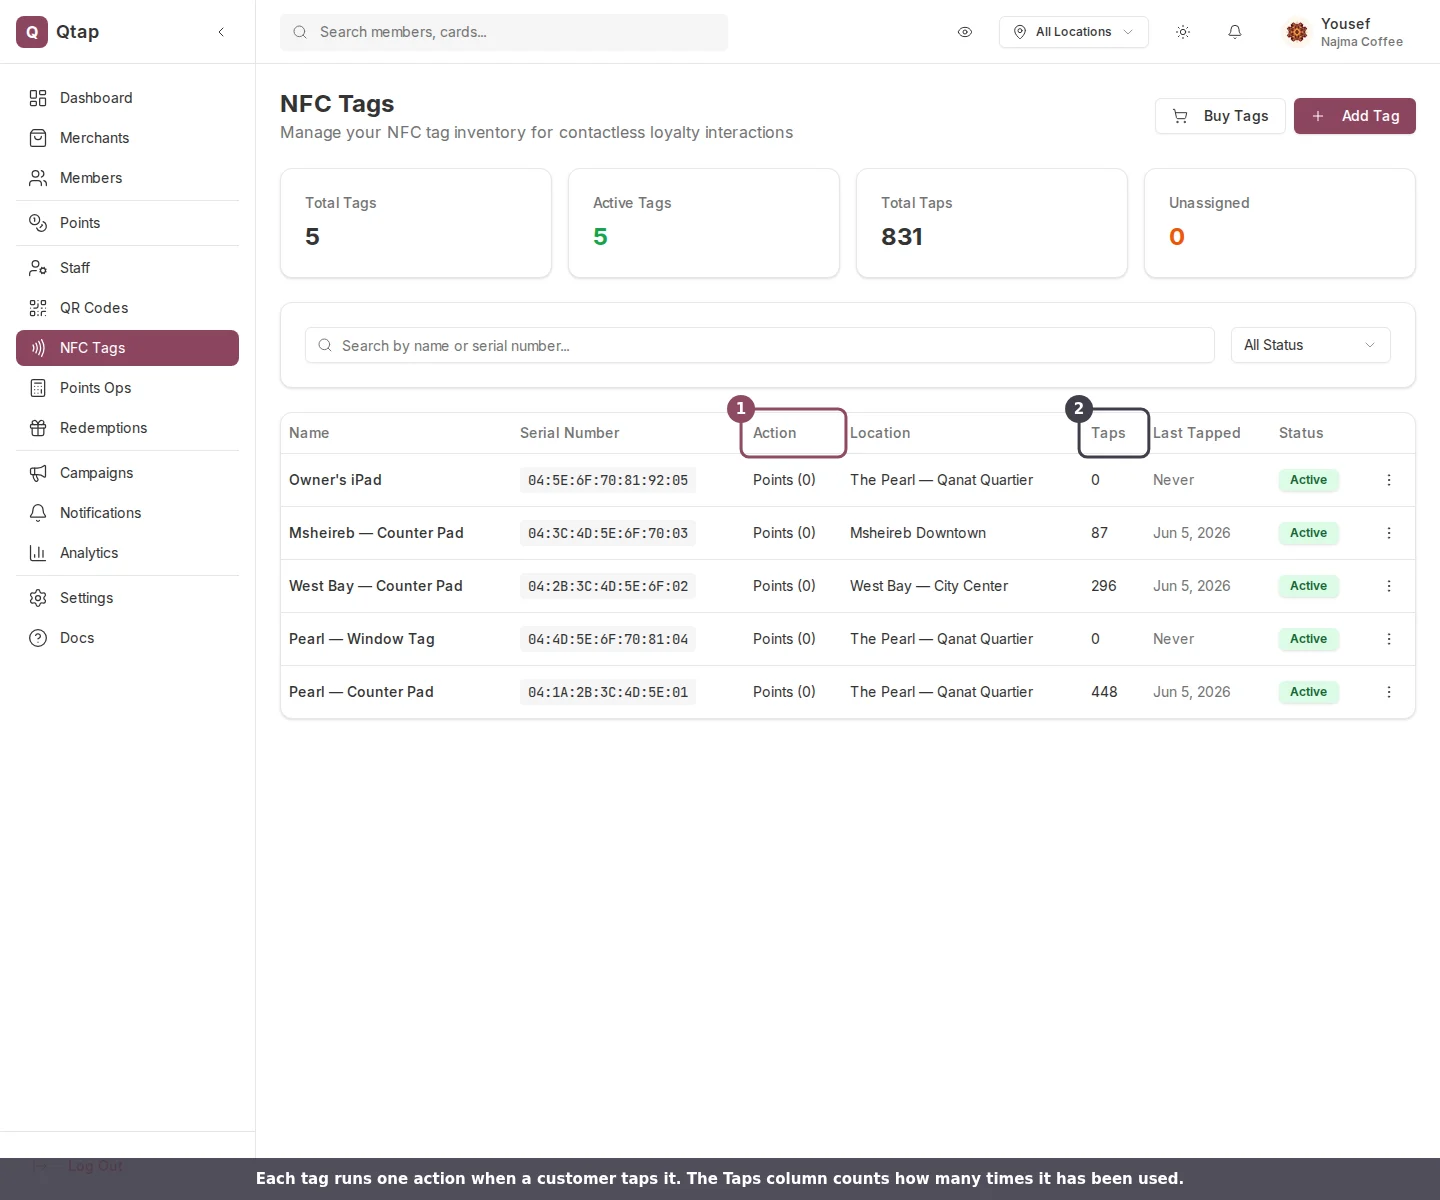This screenshot has height=1200, width=1440.
Task: Click serial 04:3C:4D:5E:6F:70:03
Action: (608, 533)
